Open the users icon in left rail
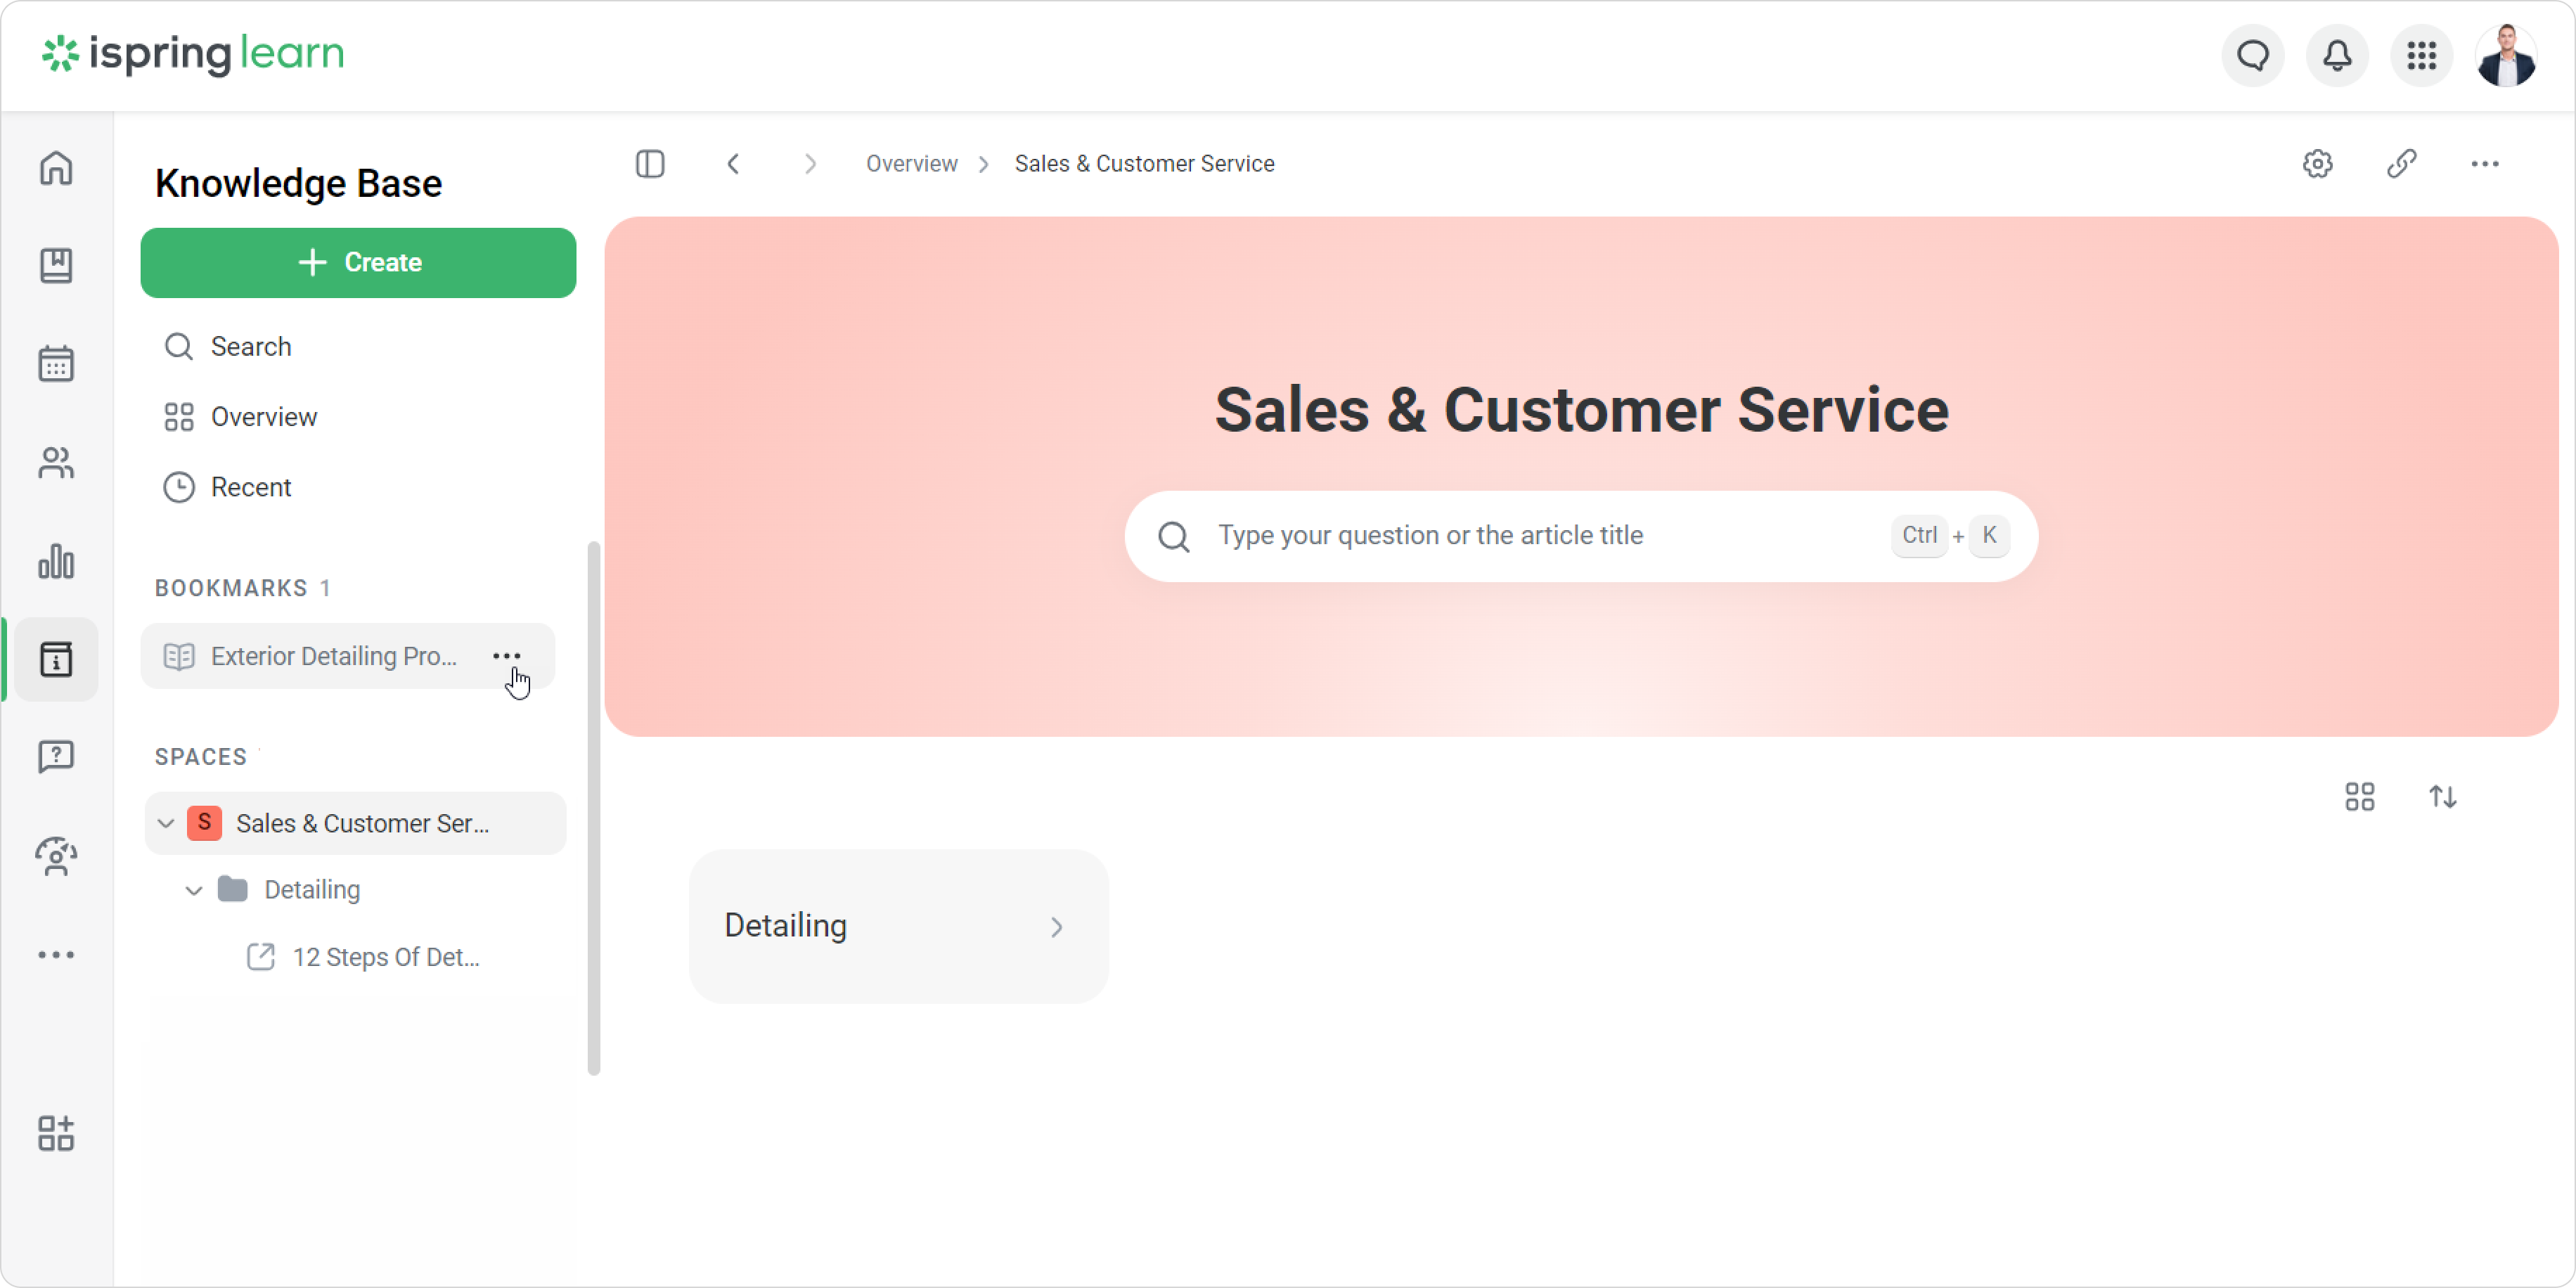The width and height of the screenshot is (2576, 1288). pyautogui.click(x=56, y=462)
